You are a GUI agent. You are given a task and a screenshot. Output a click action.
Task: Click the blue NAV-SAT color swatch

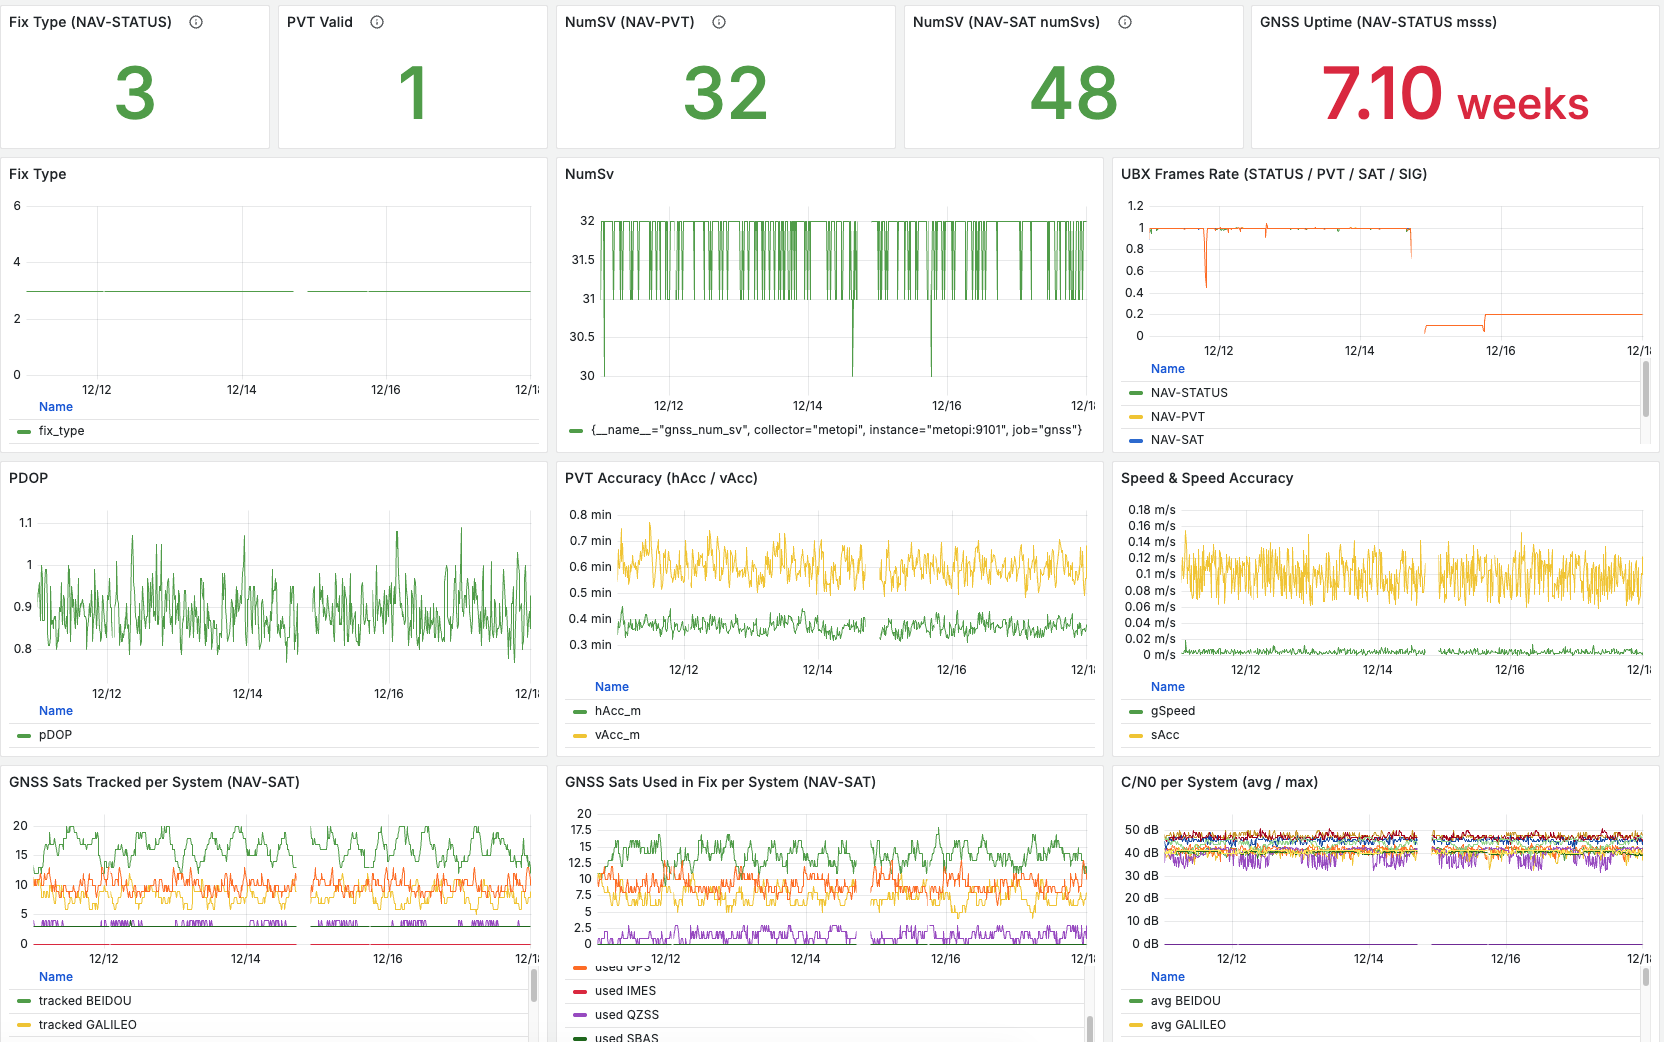tap(1135, 440)
